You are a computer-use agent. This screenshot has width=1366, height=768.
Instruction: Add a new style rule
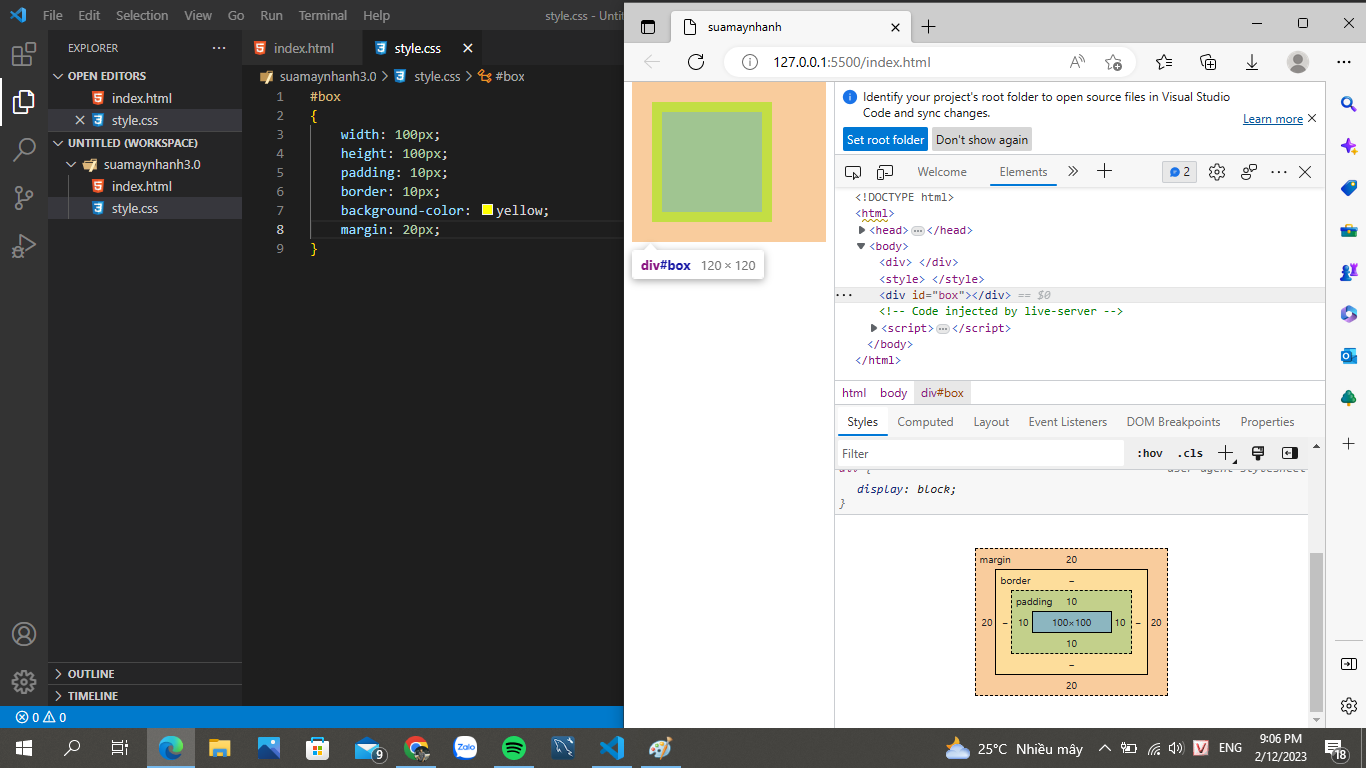[1225, 453]
